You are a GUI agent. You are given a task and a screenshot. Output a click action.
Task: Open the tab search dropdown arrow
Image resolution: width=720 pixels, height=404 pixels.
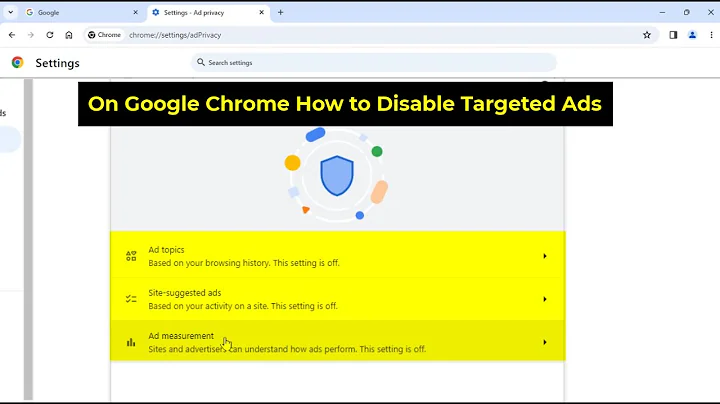[x=11, y=12]
